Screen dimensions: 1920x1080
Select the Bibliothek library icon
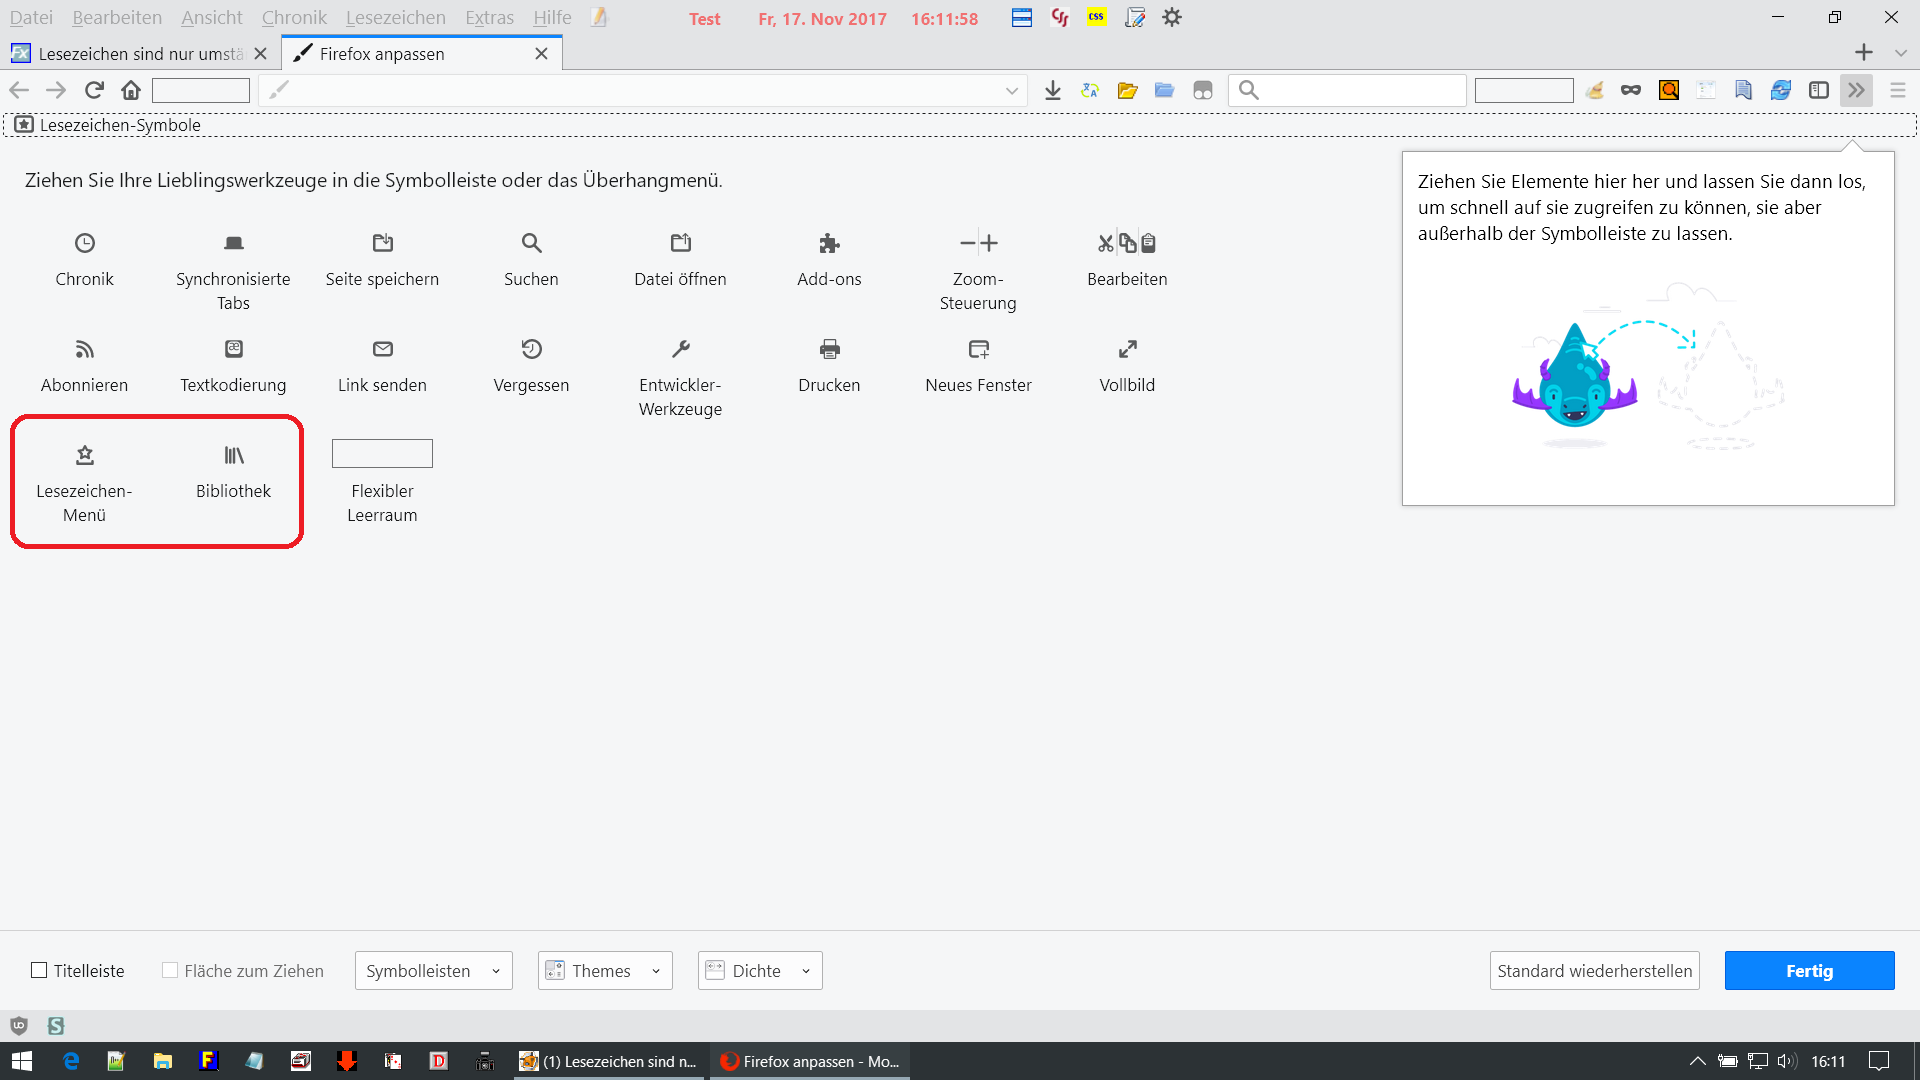[x=233, y=455]
